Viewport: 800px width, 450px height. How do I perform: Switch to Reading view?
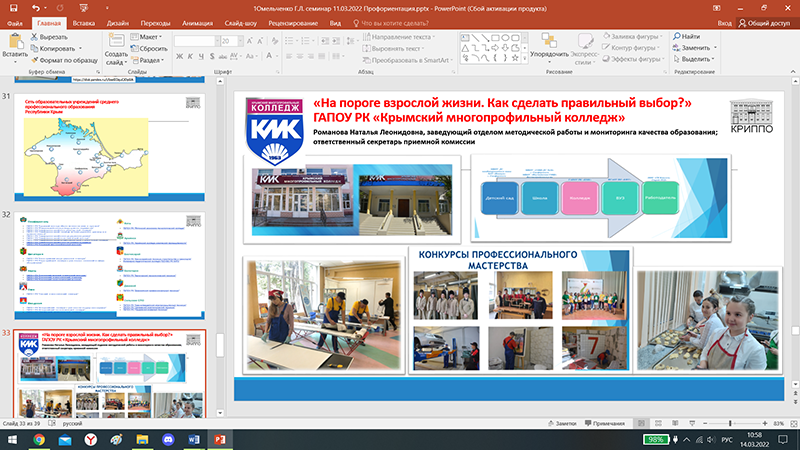(675, 423)
